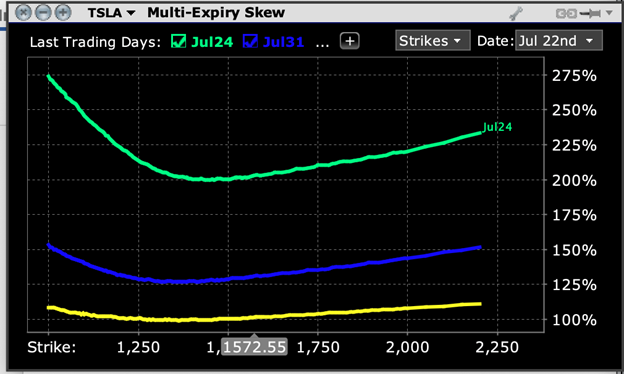Click the Multi-Expiry Skew title
Viewport: 624px width, 374px height.
(x=216, y=12)
